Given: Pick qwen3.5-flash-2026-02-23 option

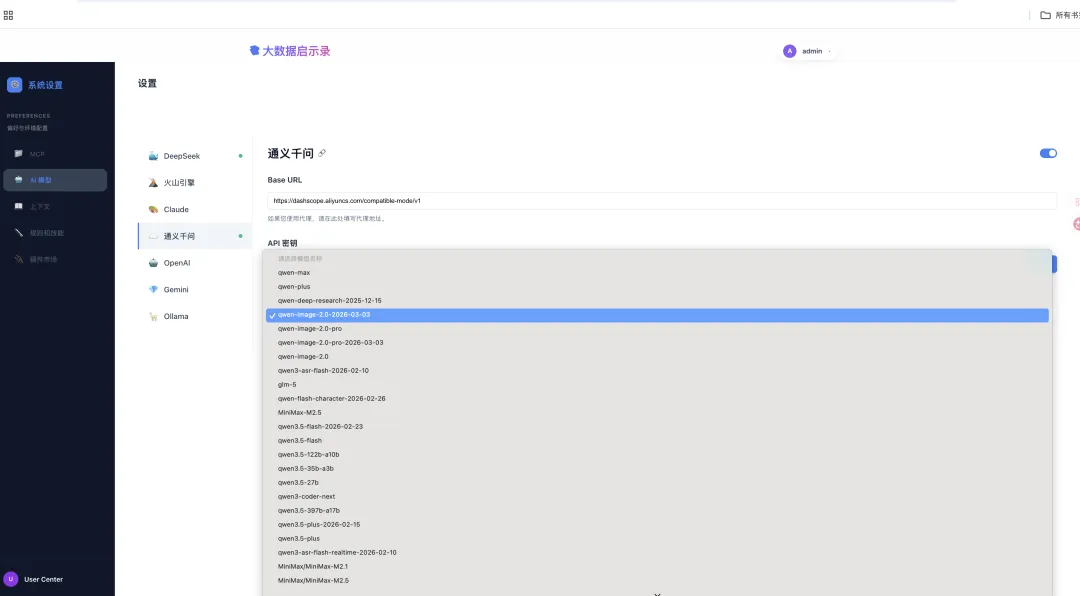Looking at the screenshot, I should coord(657,427).
